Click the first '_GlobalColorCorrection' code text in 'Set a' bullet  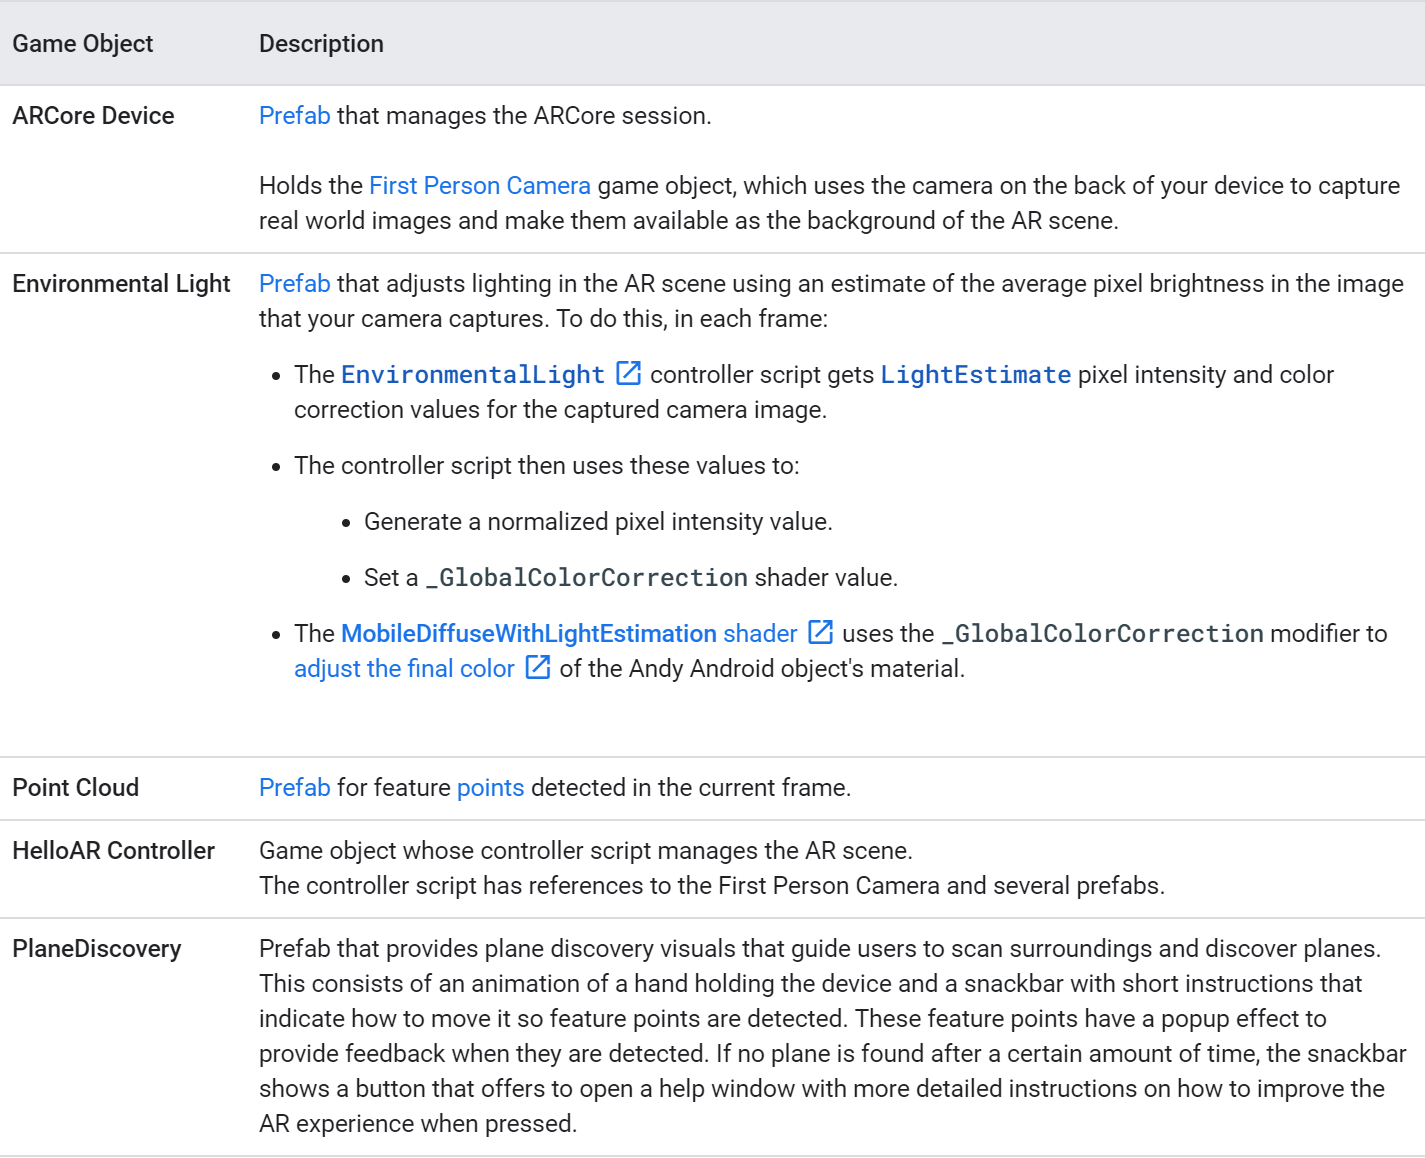587,578
